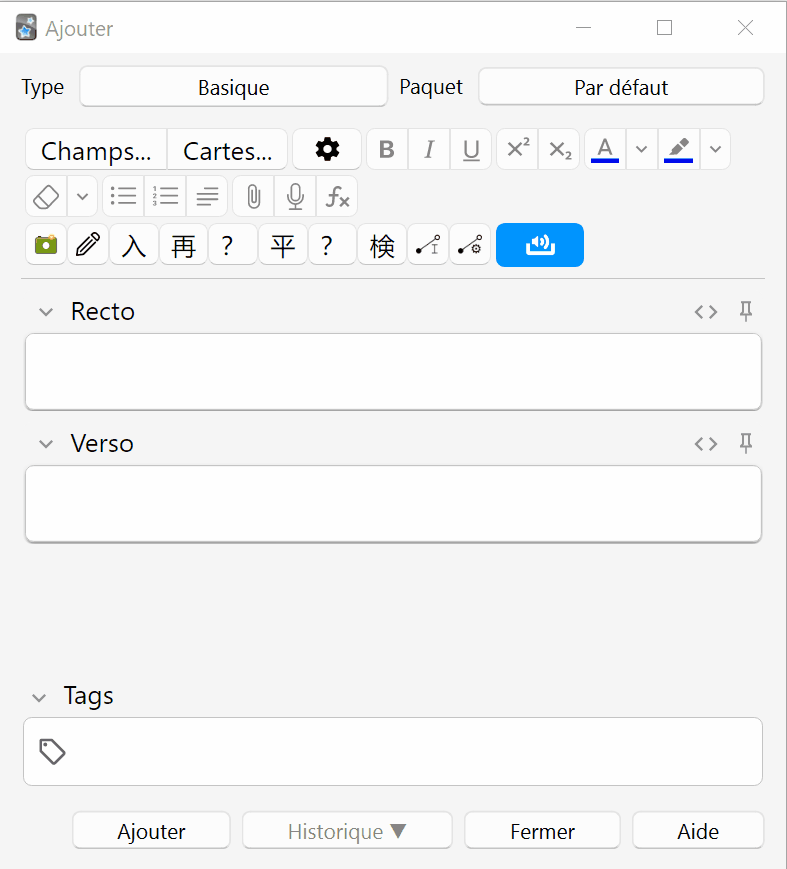Insert an unordered bullet list
787x869 pixels.
click(123, 196)
